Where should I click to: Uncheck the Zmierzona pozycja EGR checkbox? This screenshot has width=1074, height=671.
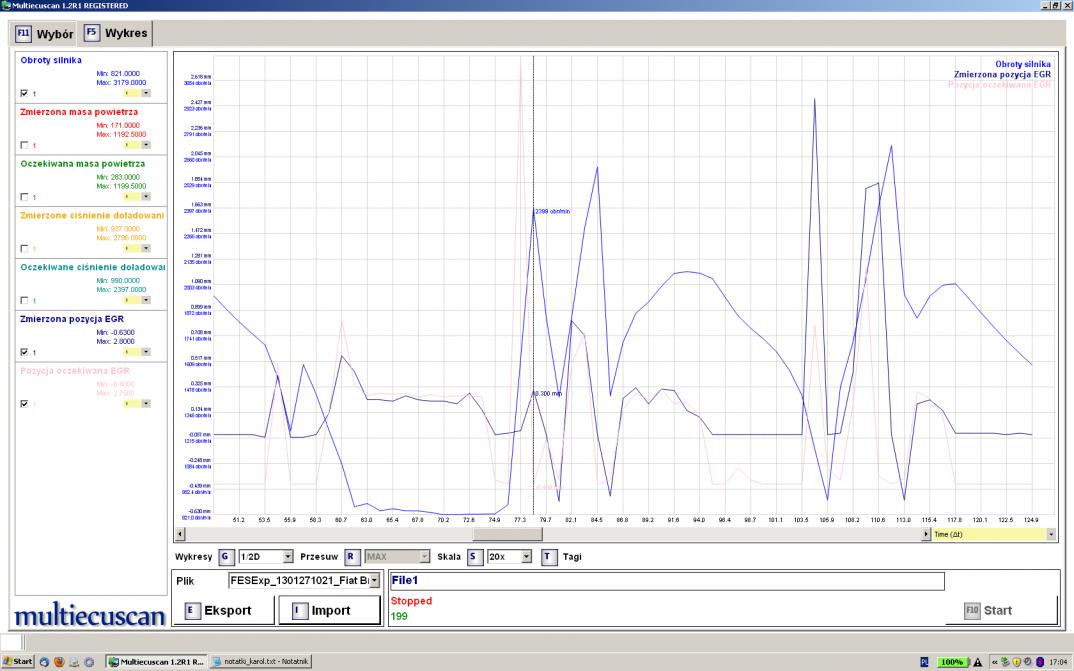[x=25, y=352]
